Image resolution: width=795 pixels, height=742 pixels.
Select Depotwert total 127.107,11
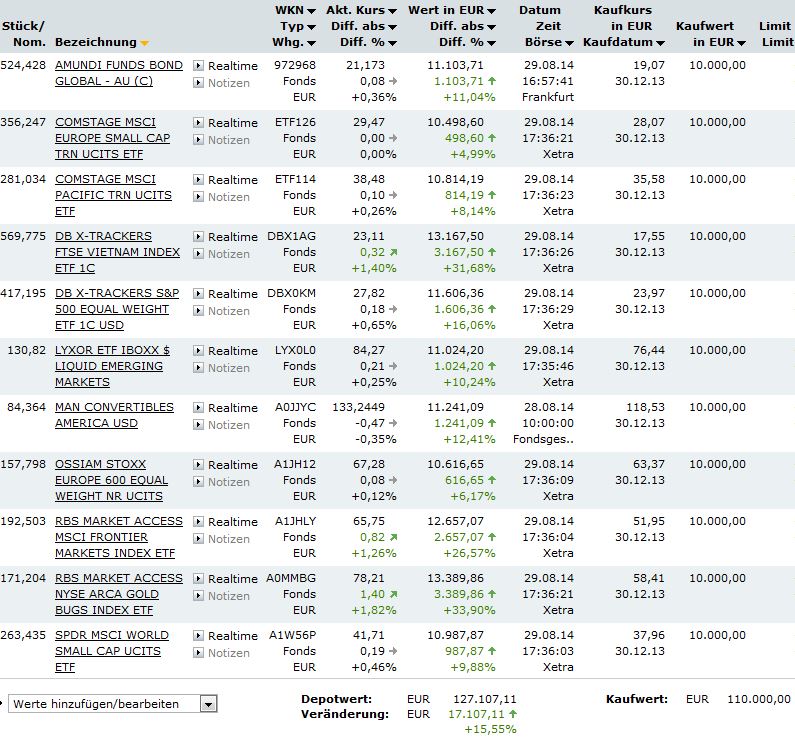click(x=484, y=699)
